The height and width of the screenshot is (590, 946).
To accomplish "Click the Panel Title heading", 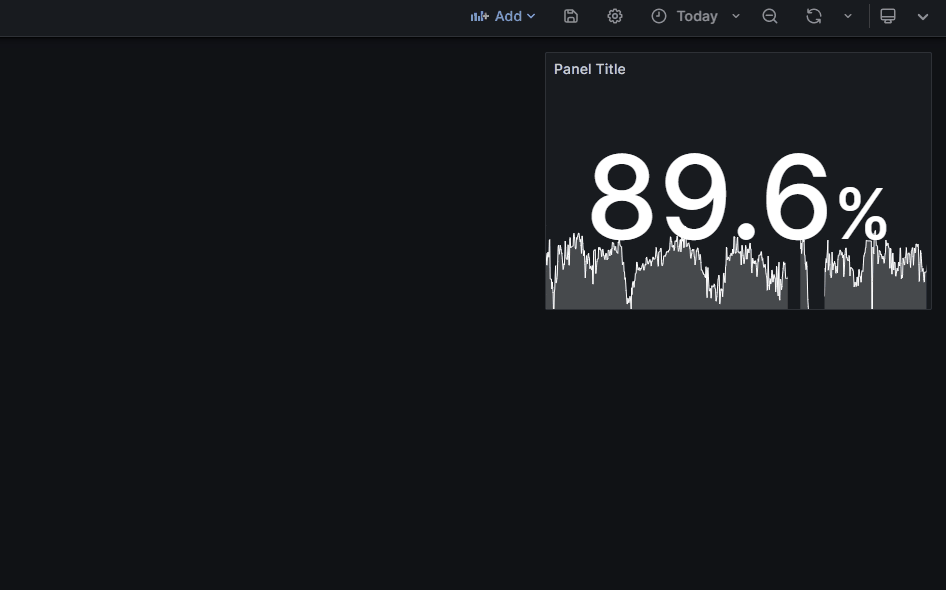I will (589, 69).
